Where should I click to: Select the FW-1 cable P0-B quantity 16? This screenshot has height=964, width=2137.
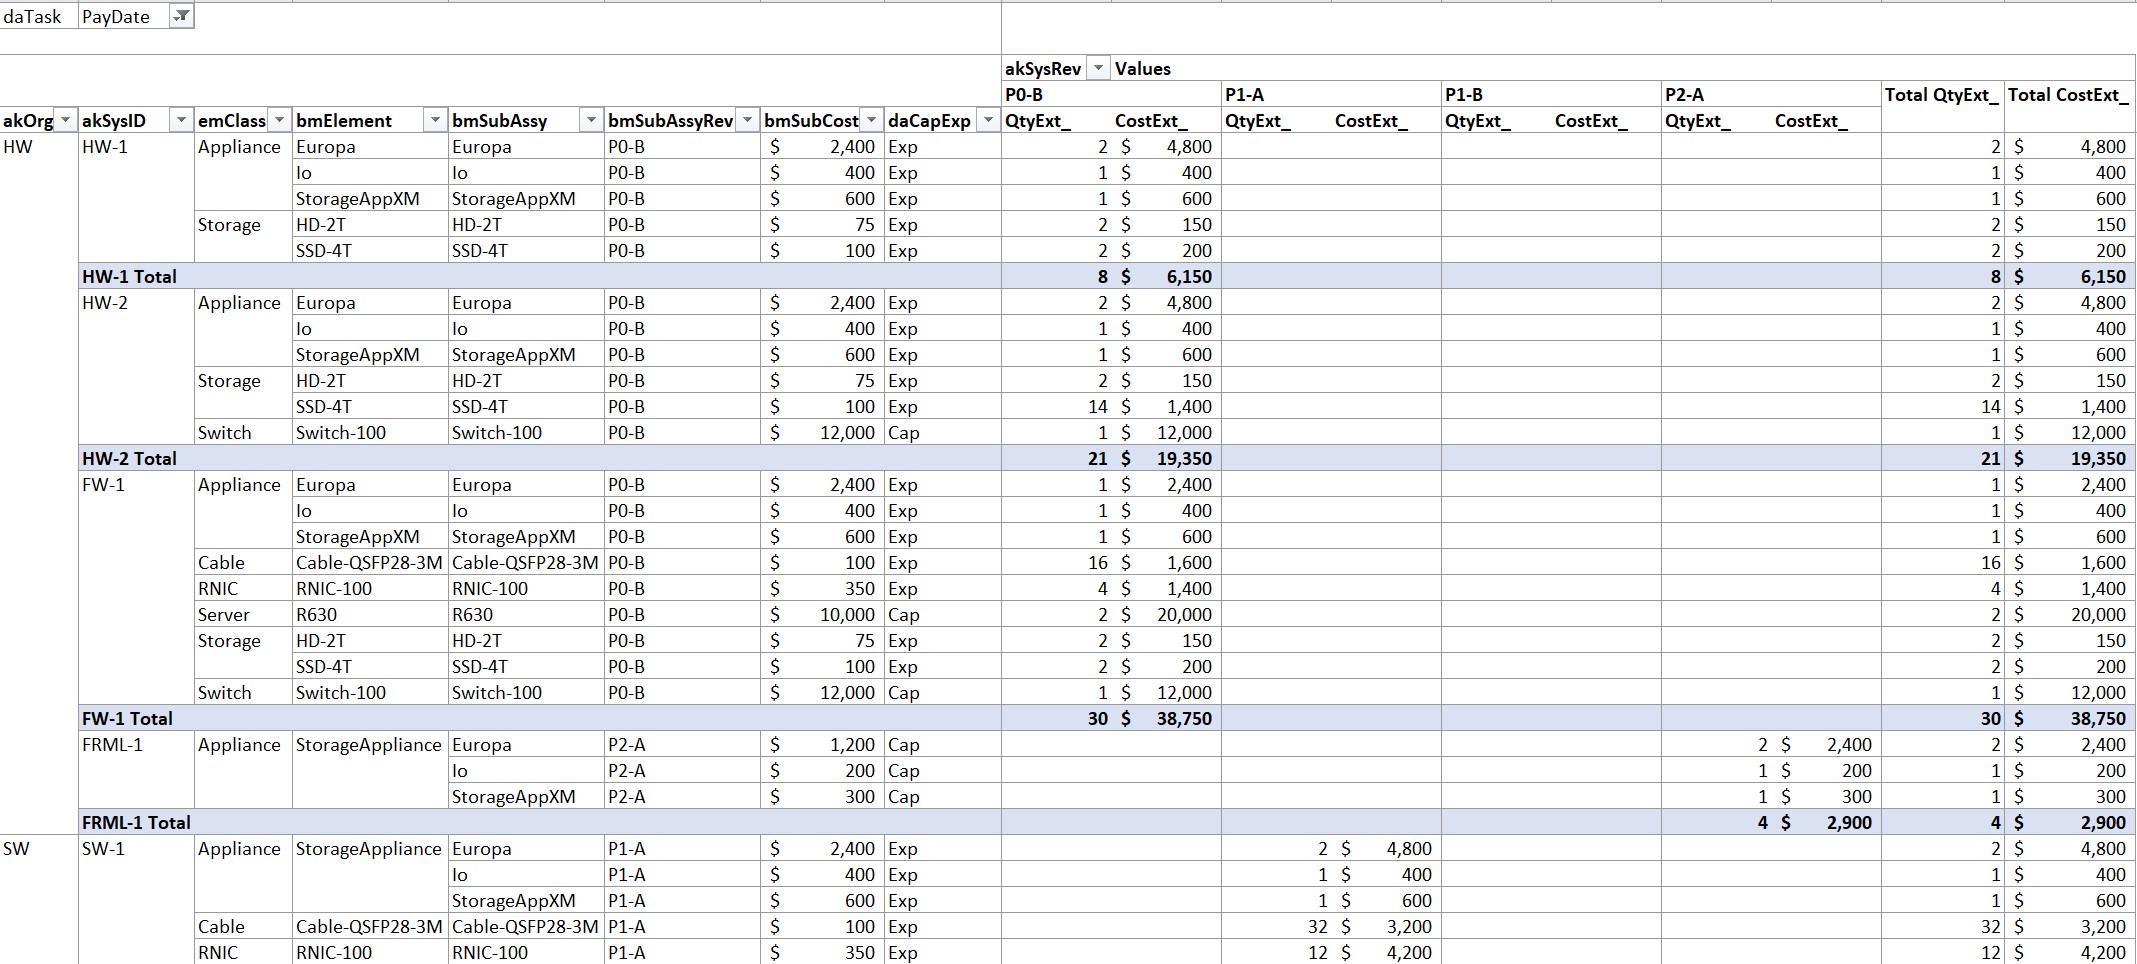point(1056,562)
